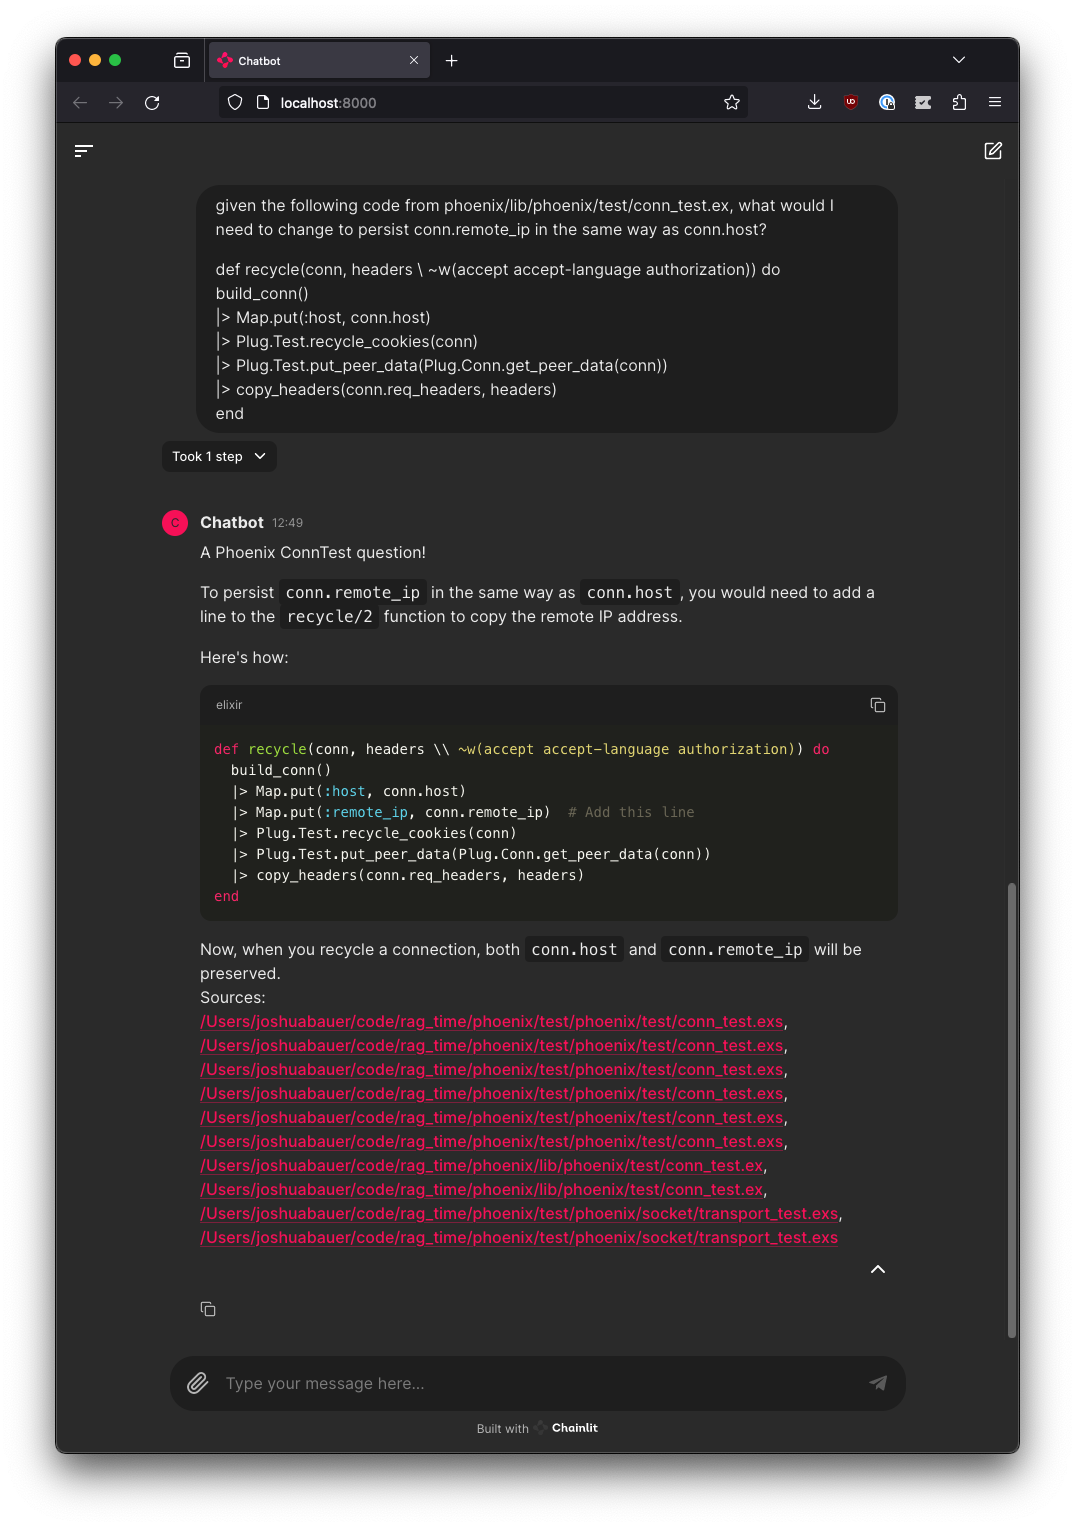Open the browser extensions puzzle icon
The image size is (1075, 1527).
tap(958, 102)
